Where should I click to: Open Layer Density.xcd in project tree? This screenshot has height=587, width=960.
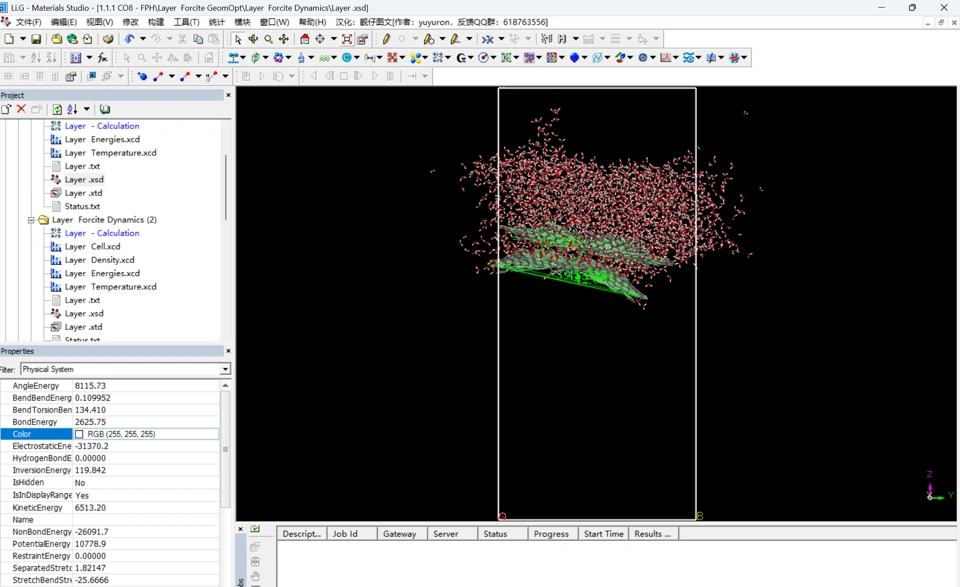tap(99, 260)
